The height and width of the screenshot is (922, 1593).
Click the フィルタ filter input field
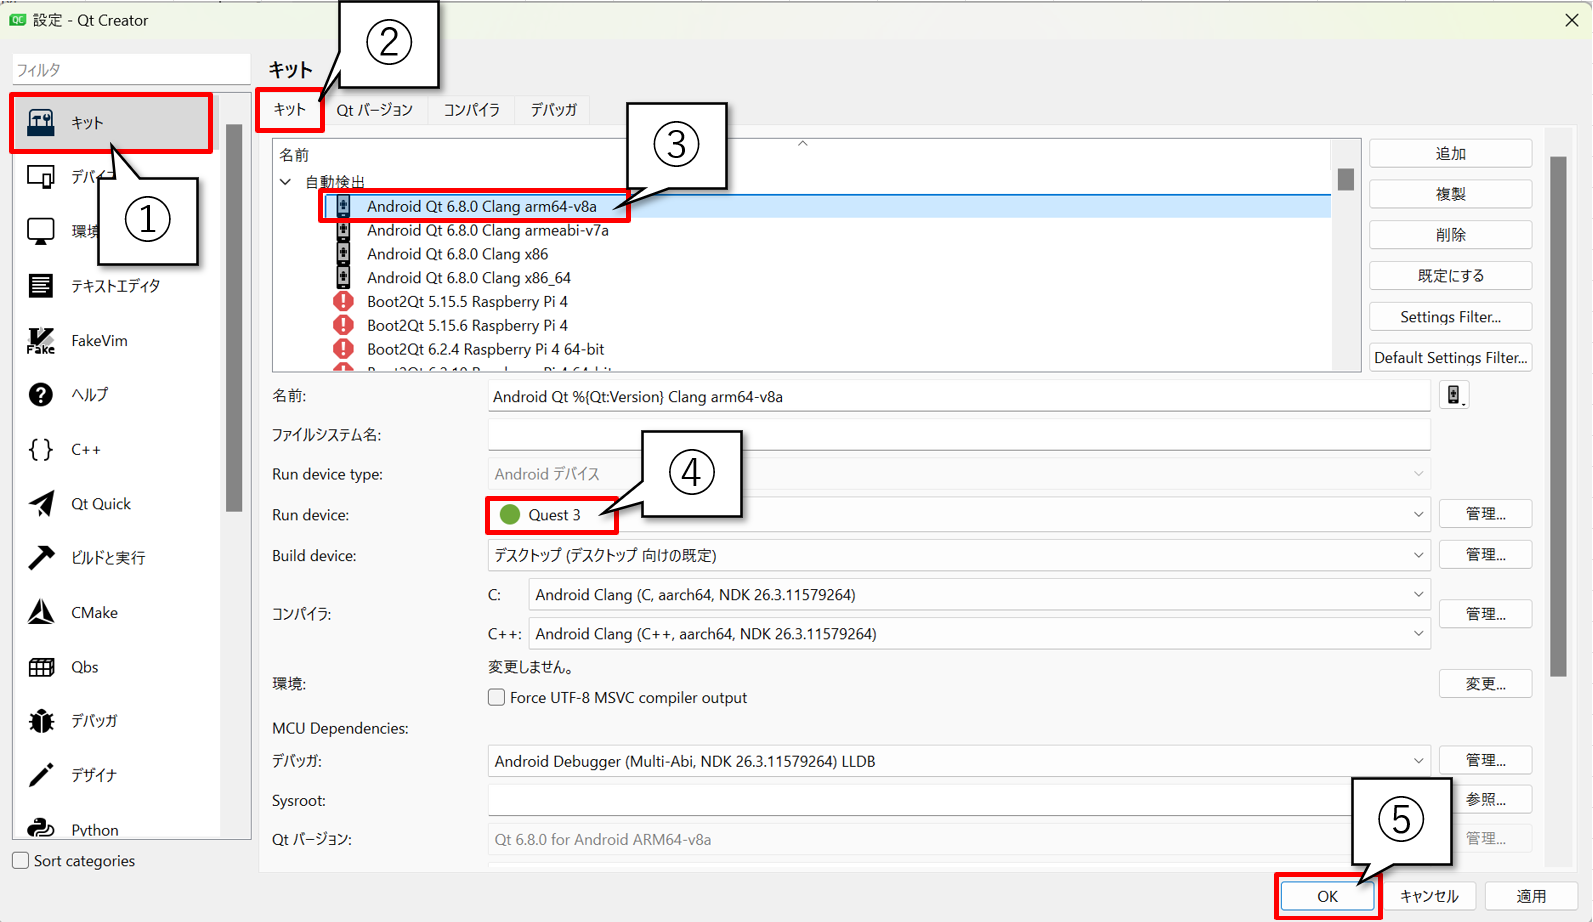point(130,70)
